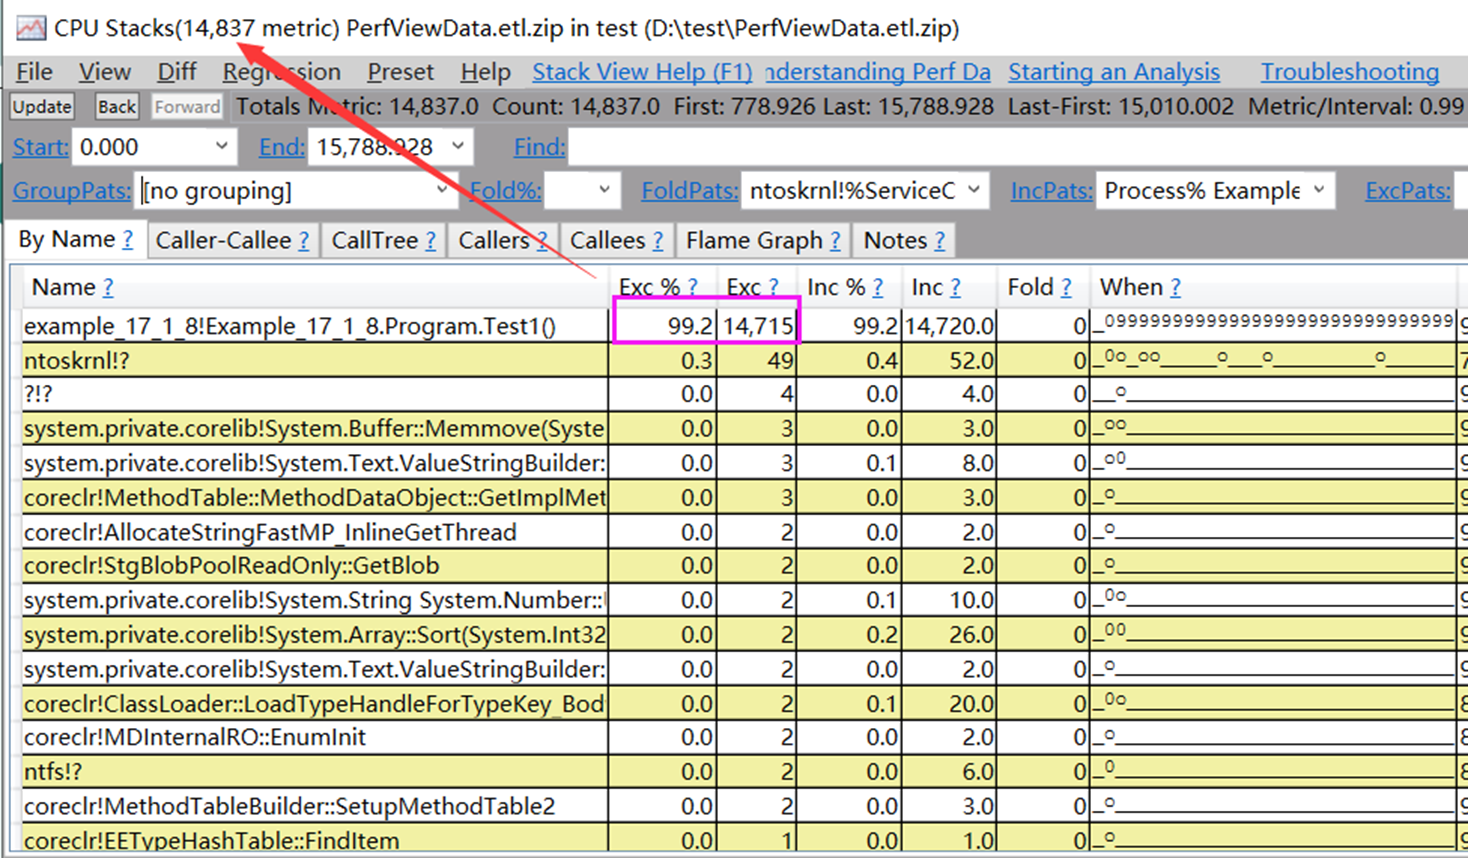Screen dimensions: 1468x858
Task: Click the help "?" on the Name column
Action: click(109, 287)
